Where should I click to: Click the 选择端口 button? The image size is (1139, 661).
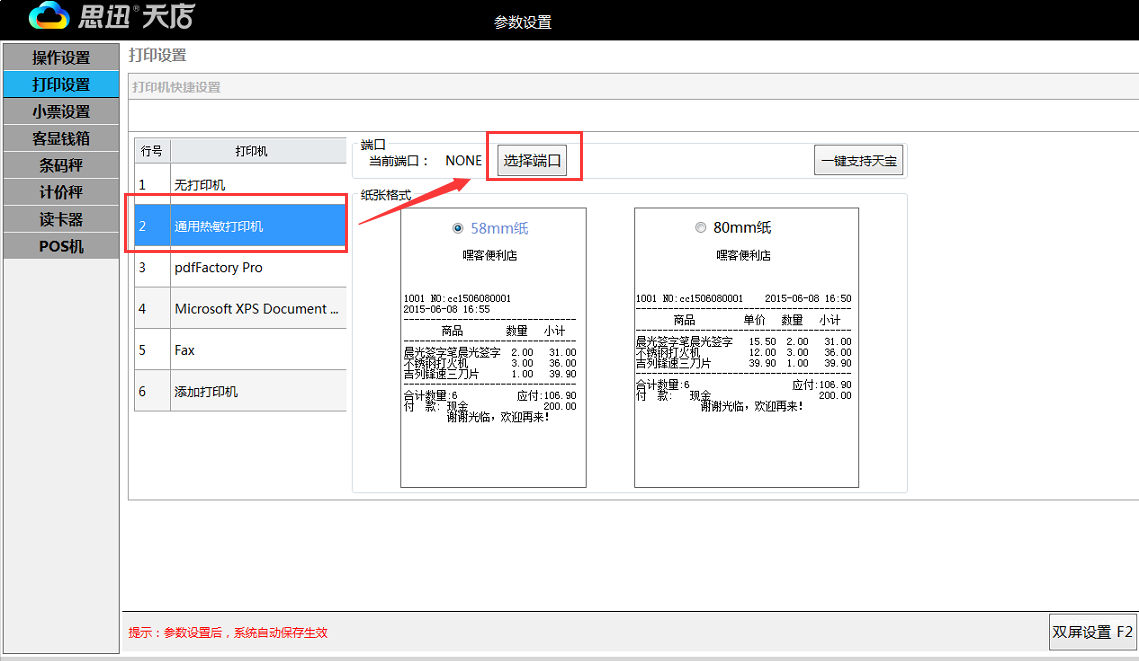[532, 161]
